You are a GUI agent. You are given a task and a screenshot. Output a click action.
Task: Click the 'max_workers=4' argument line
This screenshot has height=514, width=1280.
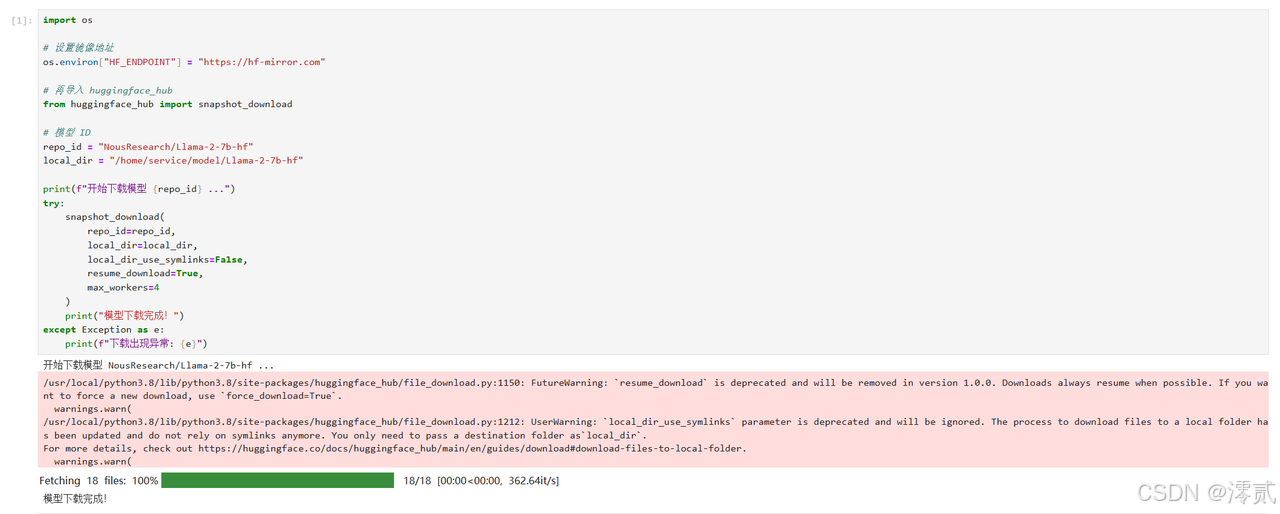coord(123,287)
